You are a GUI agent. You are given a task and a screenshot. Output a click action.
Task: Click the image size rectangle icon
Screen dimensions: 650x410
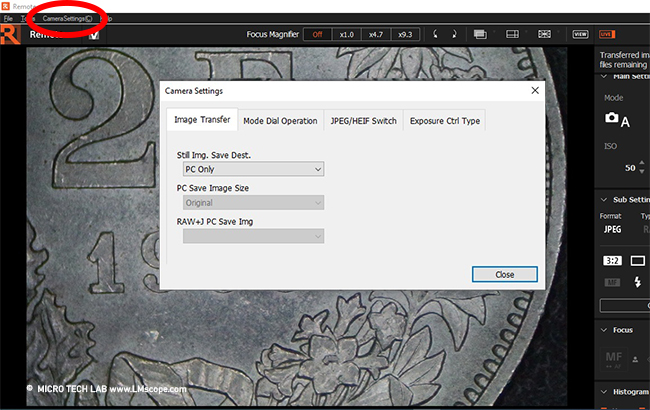[x=638, y=261]
